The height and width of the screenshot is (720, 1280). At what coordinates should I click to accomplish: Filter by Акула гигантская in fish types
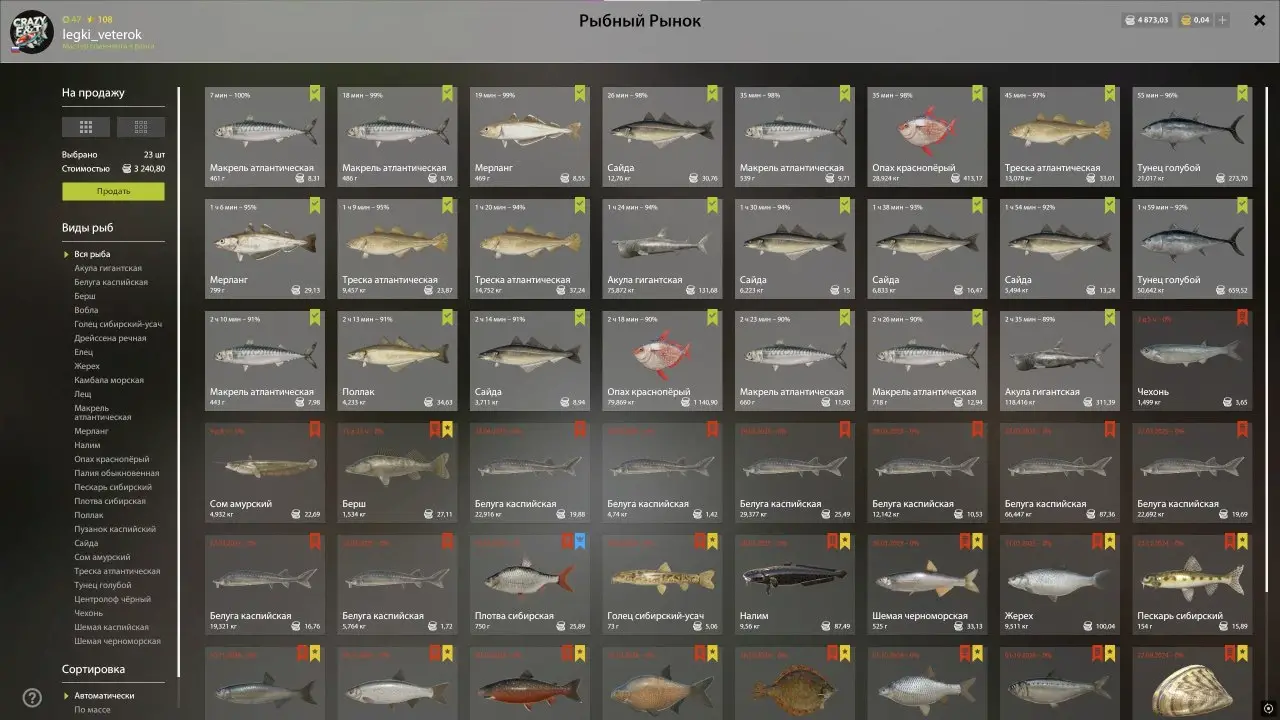point(108,268)
